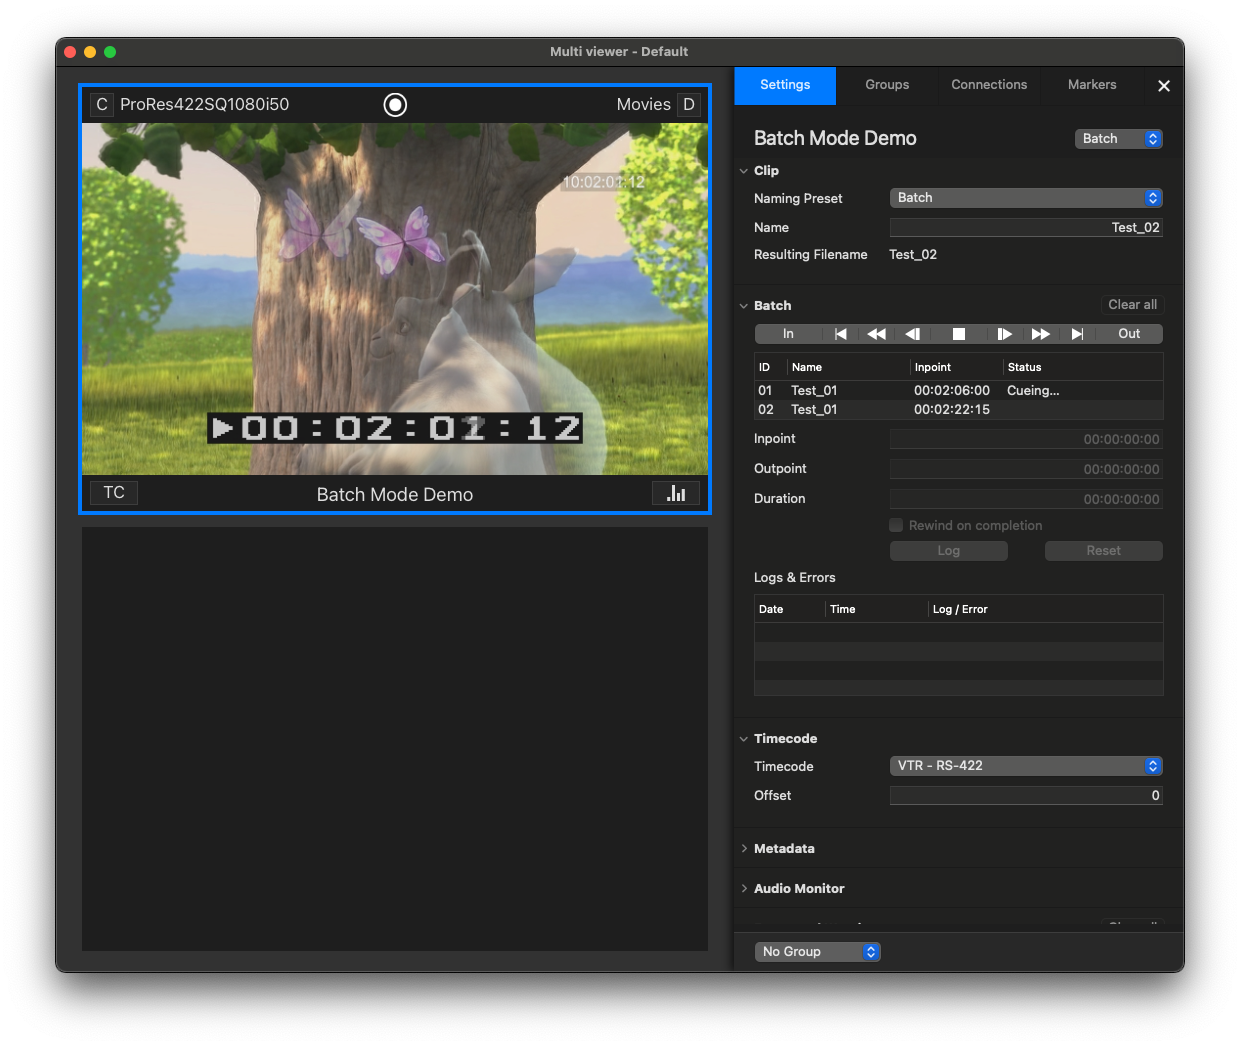This screenshot has height=1046, width=1240.
Task: Click the record button above the video
Action: click(x=395, y=104)
